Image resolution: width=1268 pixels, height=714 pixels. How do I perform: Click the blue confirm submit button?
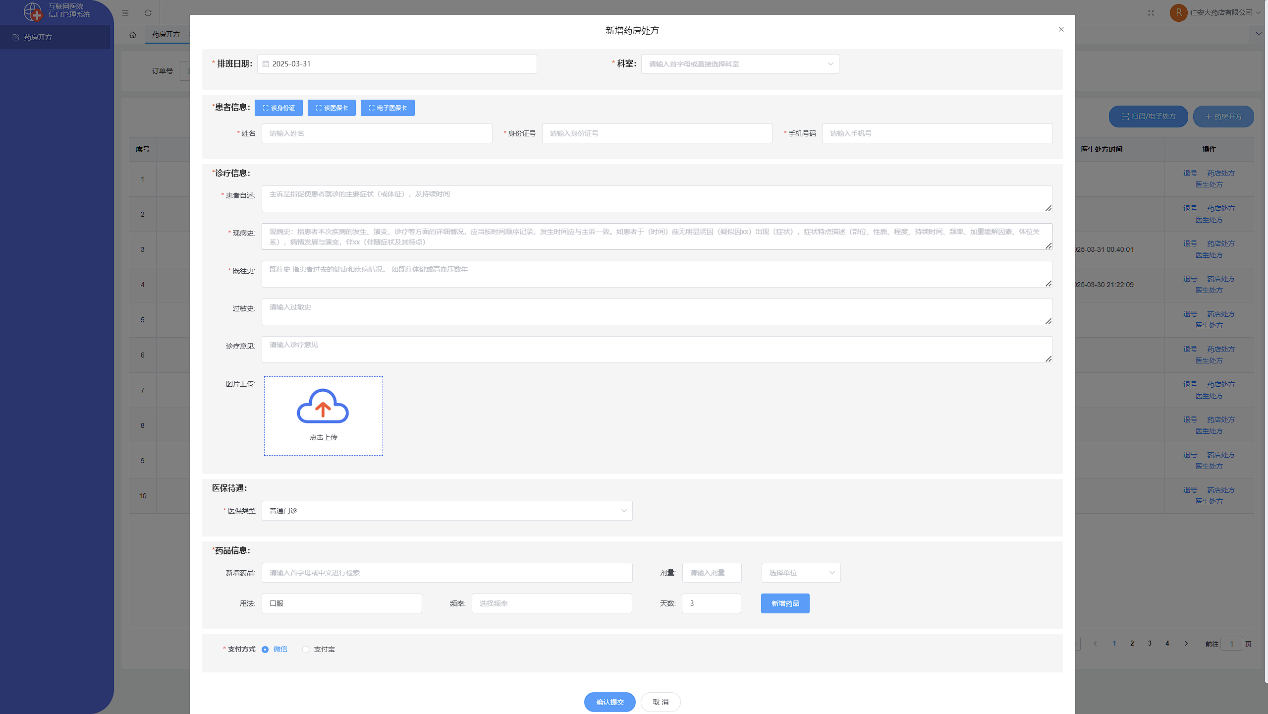(x=609, y=702)
